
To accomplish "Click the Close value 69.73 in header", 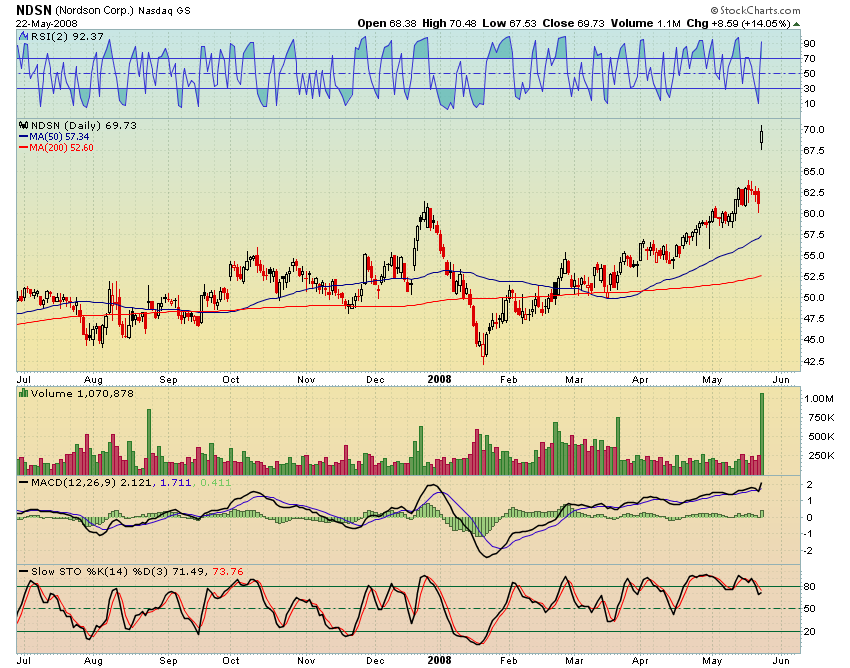I will [x=590, y=23].
